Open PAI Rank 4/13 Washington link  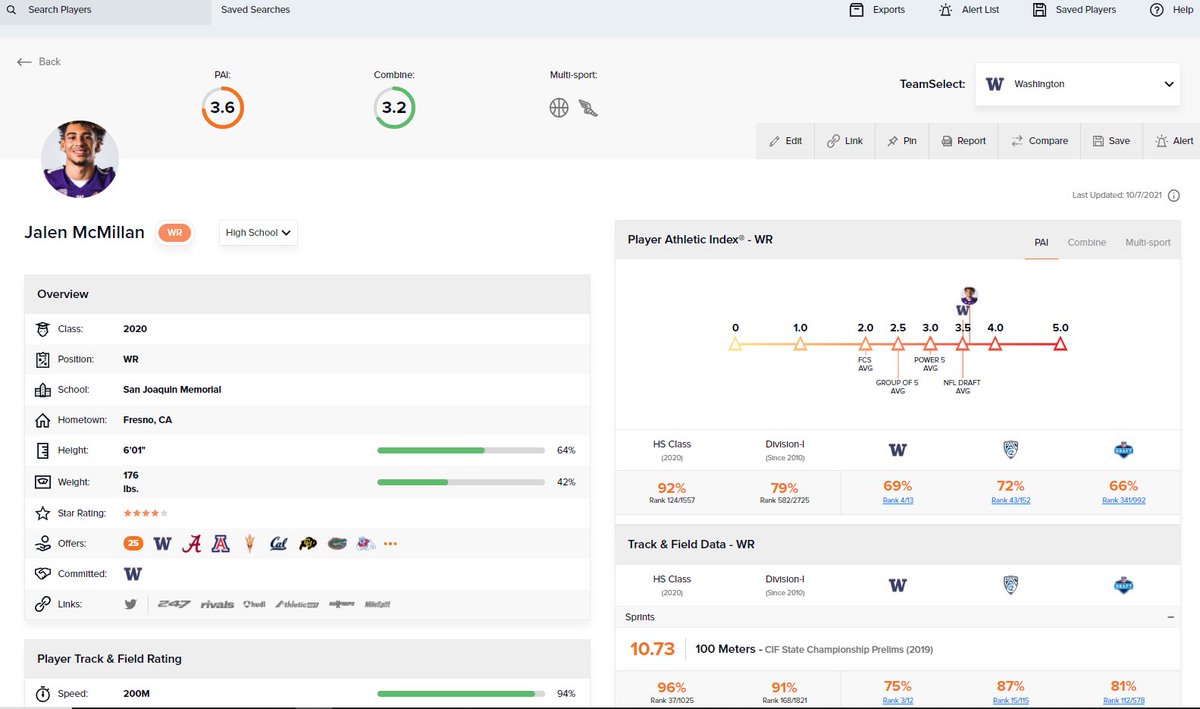pos(897,500)
